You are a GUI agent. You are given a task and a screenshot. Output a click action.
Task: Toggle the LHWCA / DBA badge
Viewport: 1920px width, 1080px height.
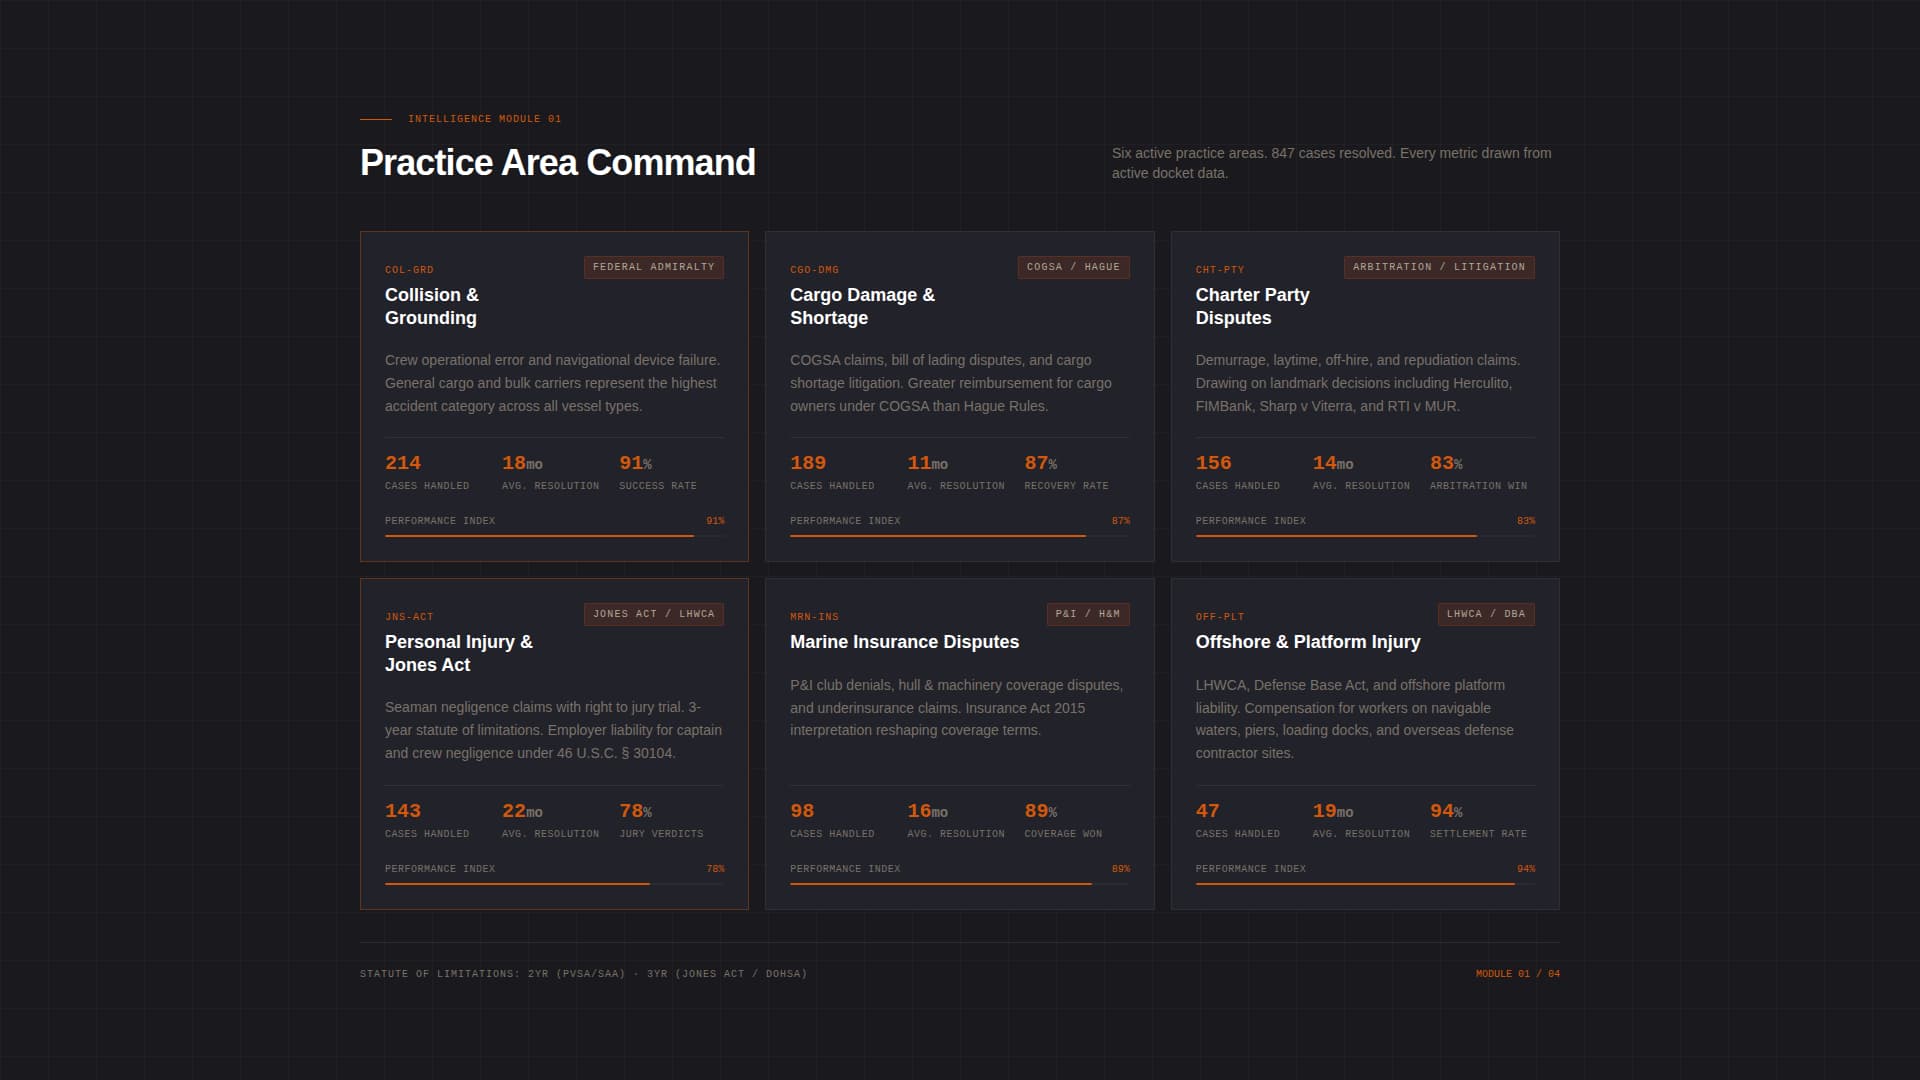[1485, 614]
